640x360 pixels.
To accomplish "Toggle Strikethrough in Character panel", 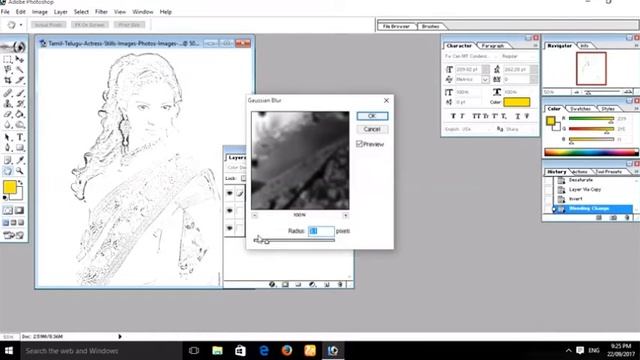I will pos(527,116).
